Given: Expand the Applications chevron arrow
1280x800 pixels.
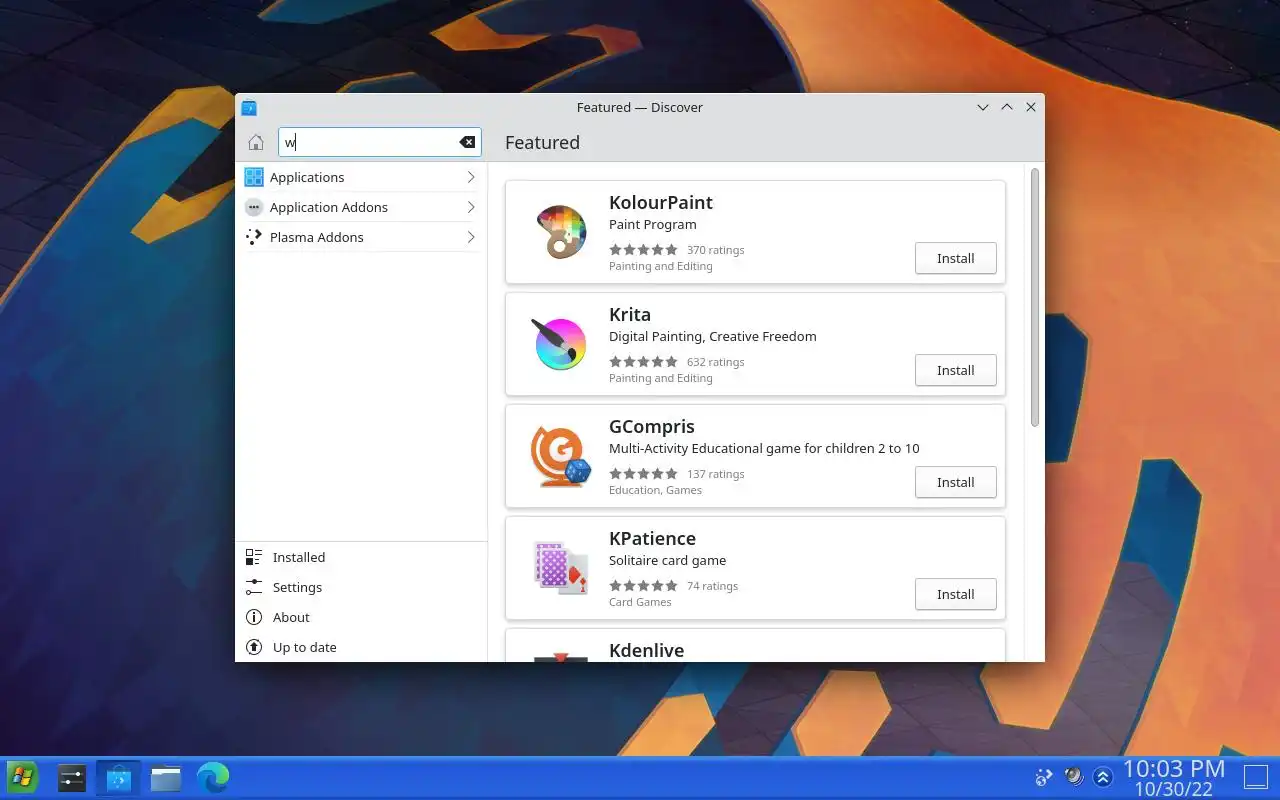Looking at the screenshot, I should pyautogui.click(x=470, y=177).
